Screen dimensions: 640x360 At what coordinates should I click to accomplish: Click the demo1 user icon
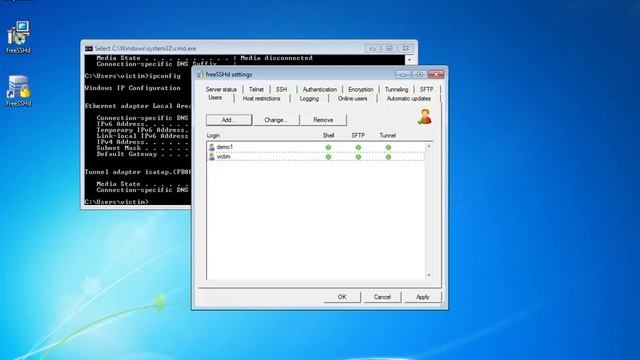tap(211, 147)
